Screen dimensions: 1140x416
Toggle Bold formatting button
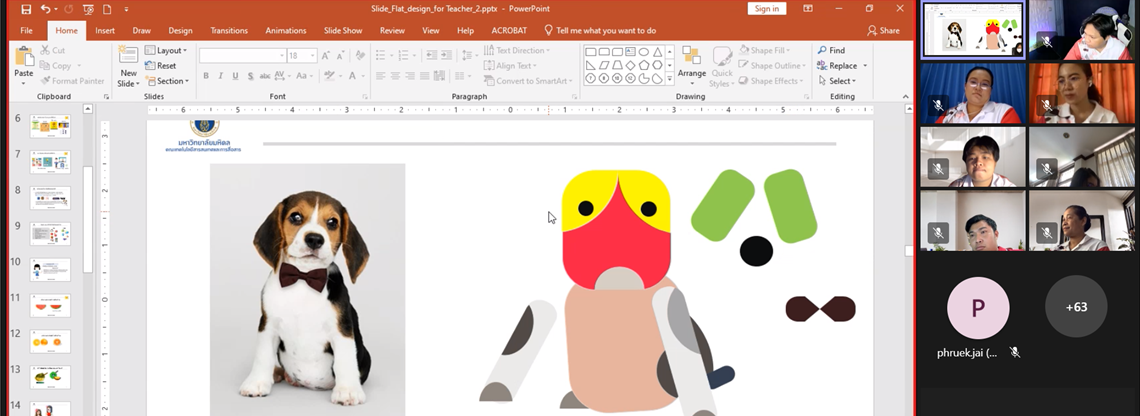tap(206, 76)
